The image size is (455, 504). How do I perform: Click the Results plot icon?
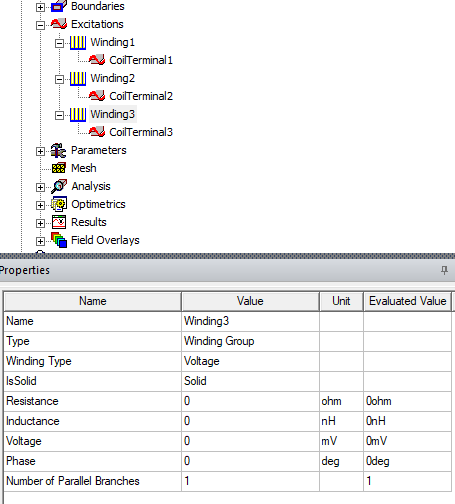[59, 222]
